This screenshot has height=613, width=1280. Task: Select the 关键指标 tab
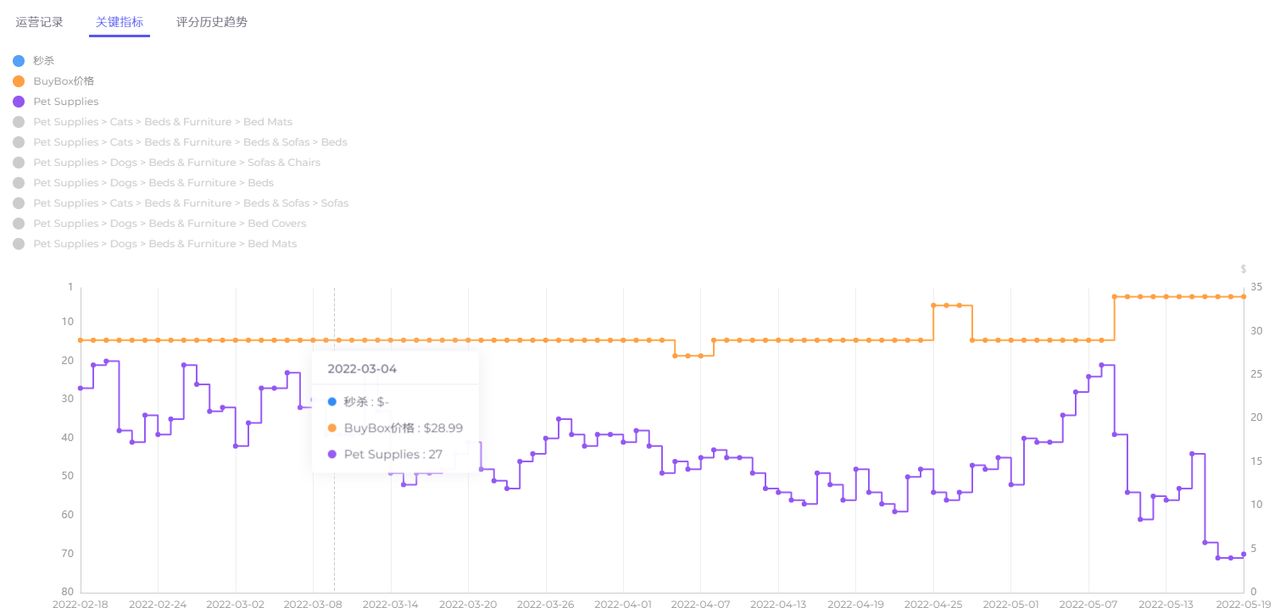coord(119,22)
